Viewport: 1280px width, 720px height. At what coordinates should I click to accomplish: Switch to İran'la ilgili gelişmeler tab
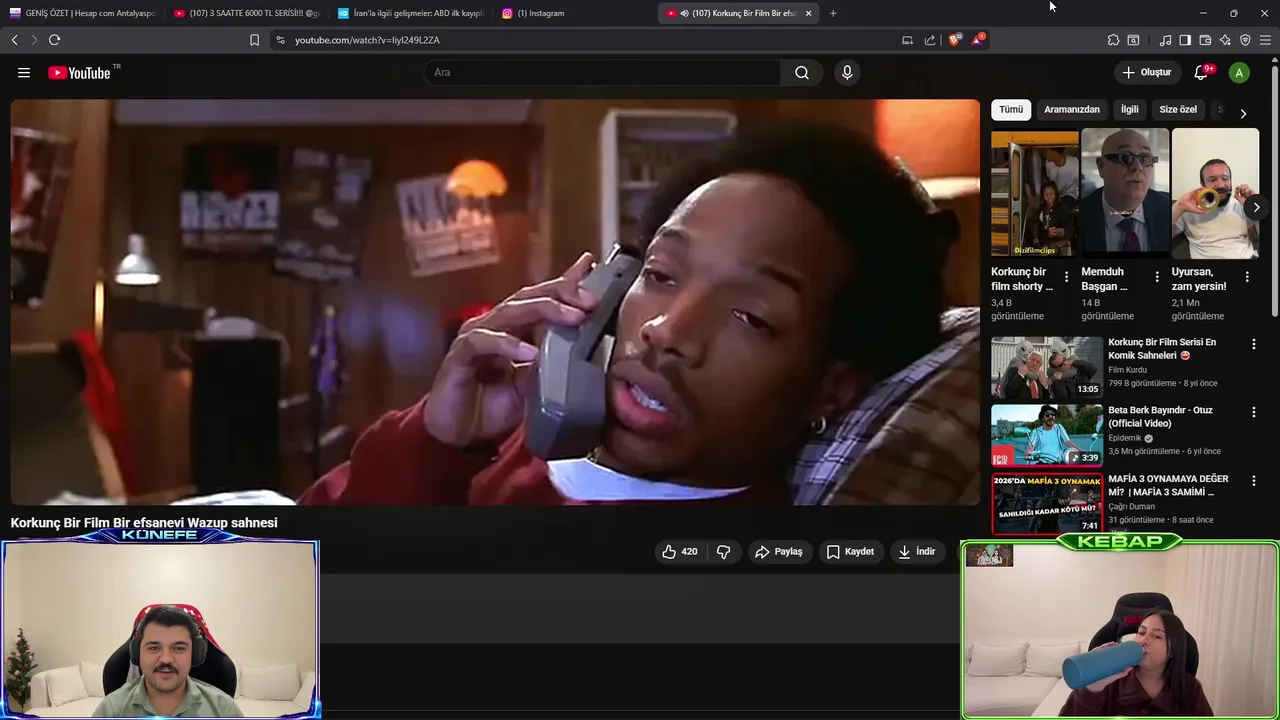[x=410, y=13]
